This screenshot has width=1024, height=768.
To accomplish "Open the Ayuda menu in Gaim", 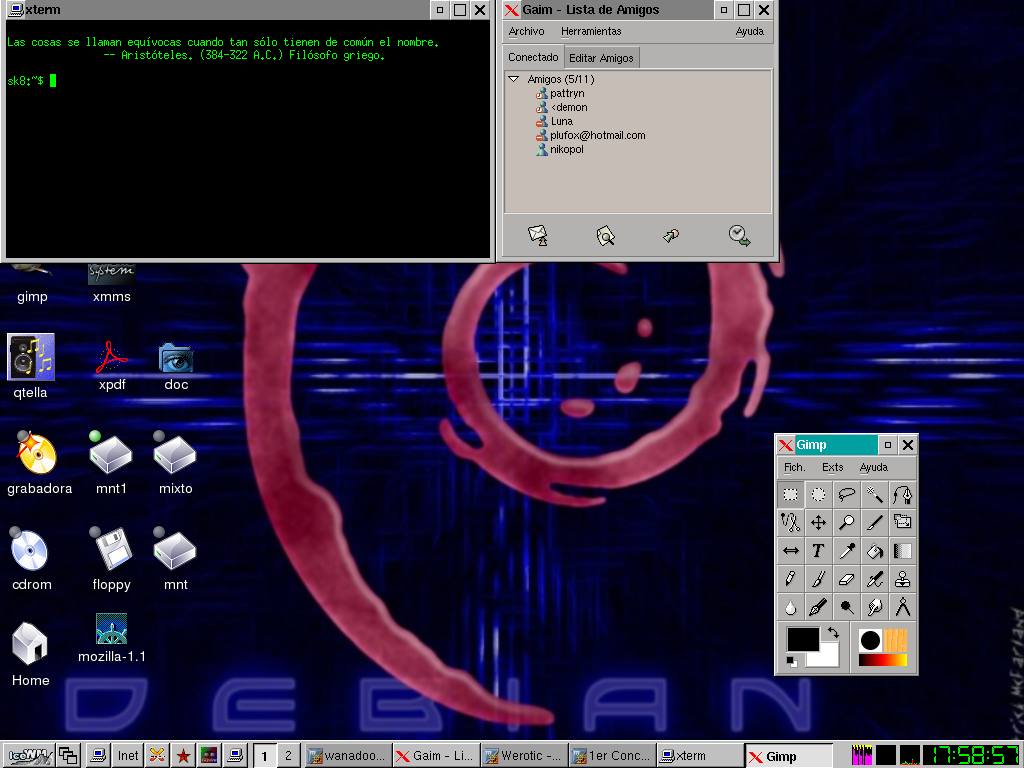I will click(x=749, y=31).
